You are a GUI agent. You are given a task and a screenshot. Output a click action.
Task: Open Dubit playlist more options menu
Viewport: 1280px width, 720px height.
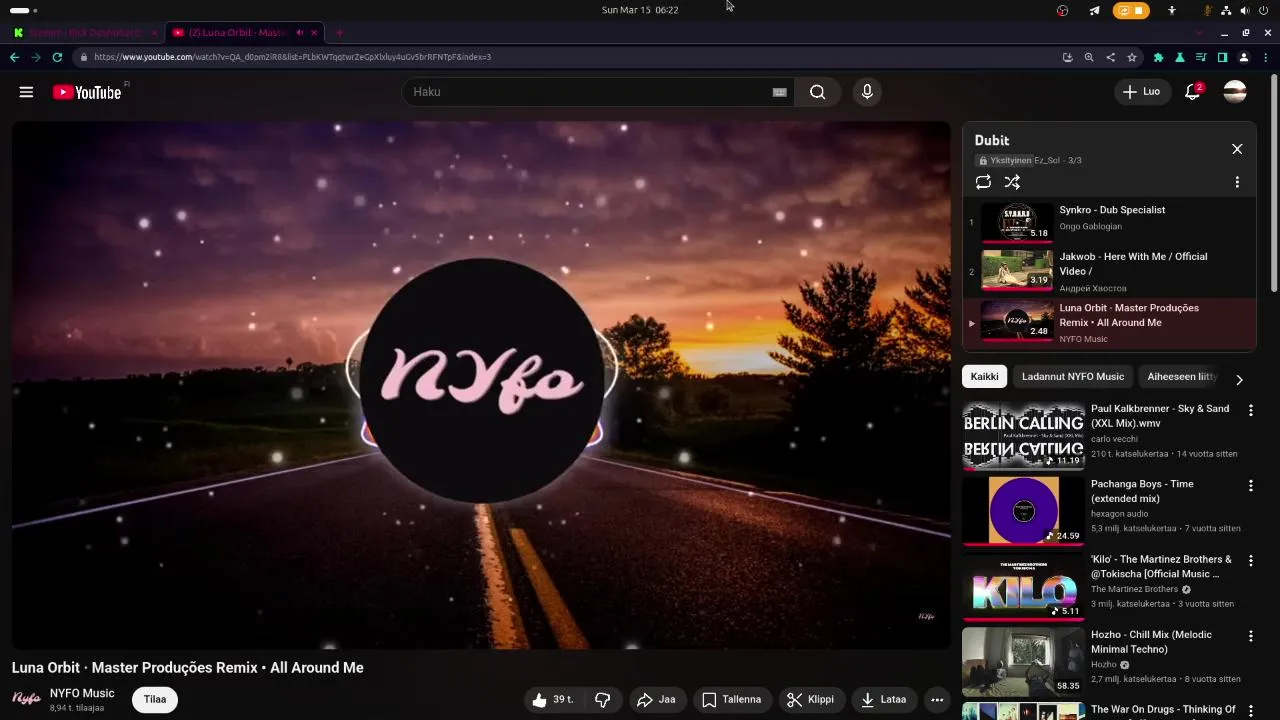[1237, 182]
